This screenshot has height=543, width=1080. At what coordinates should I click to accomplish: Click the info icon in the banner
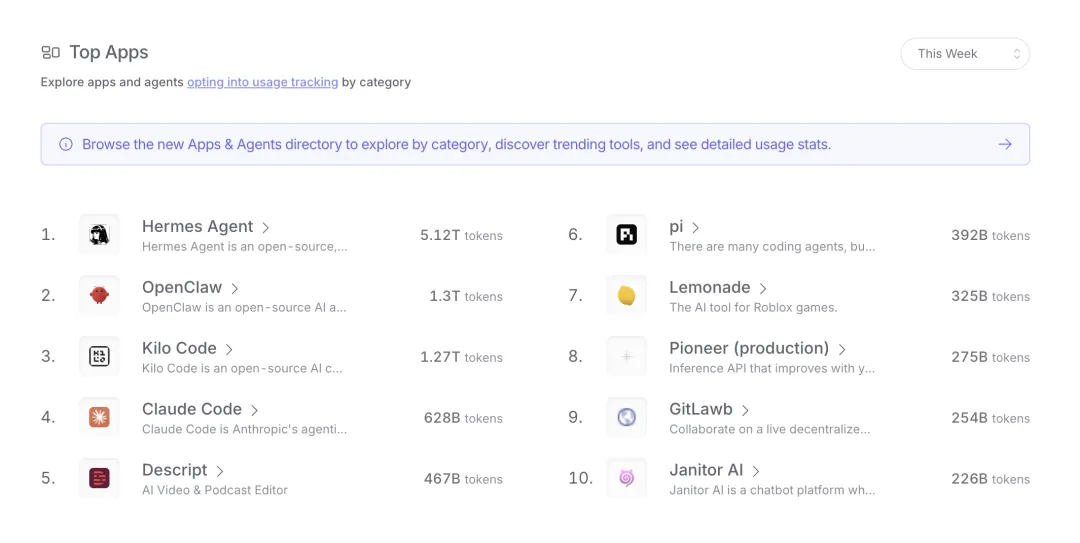[65, 144]
